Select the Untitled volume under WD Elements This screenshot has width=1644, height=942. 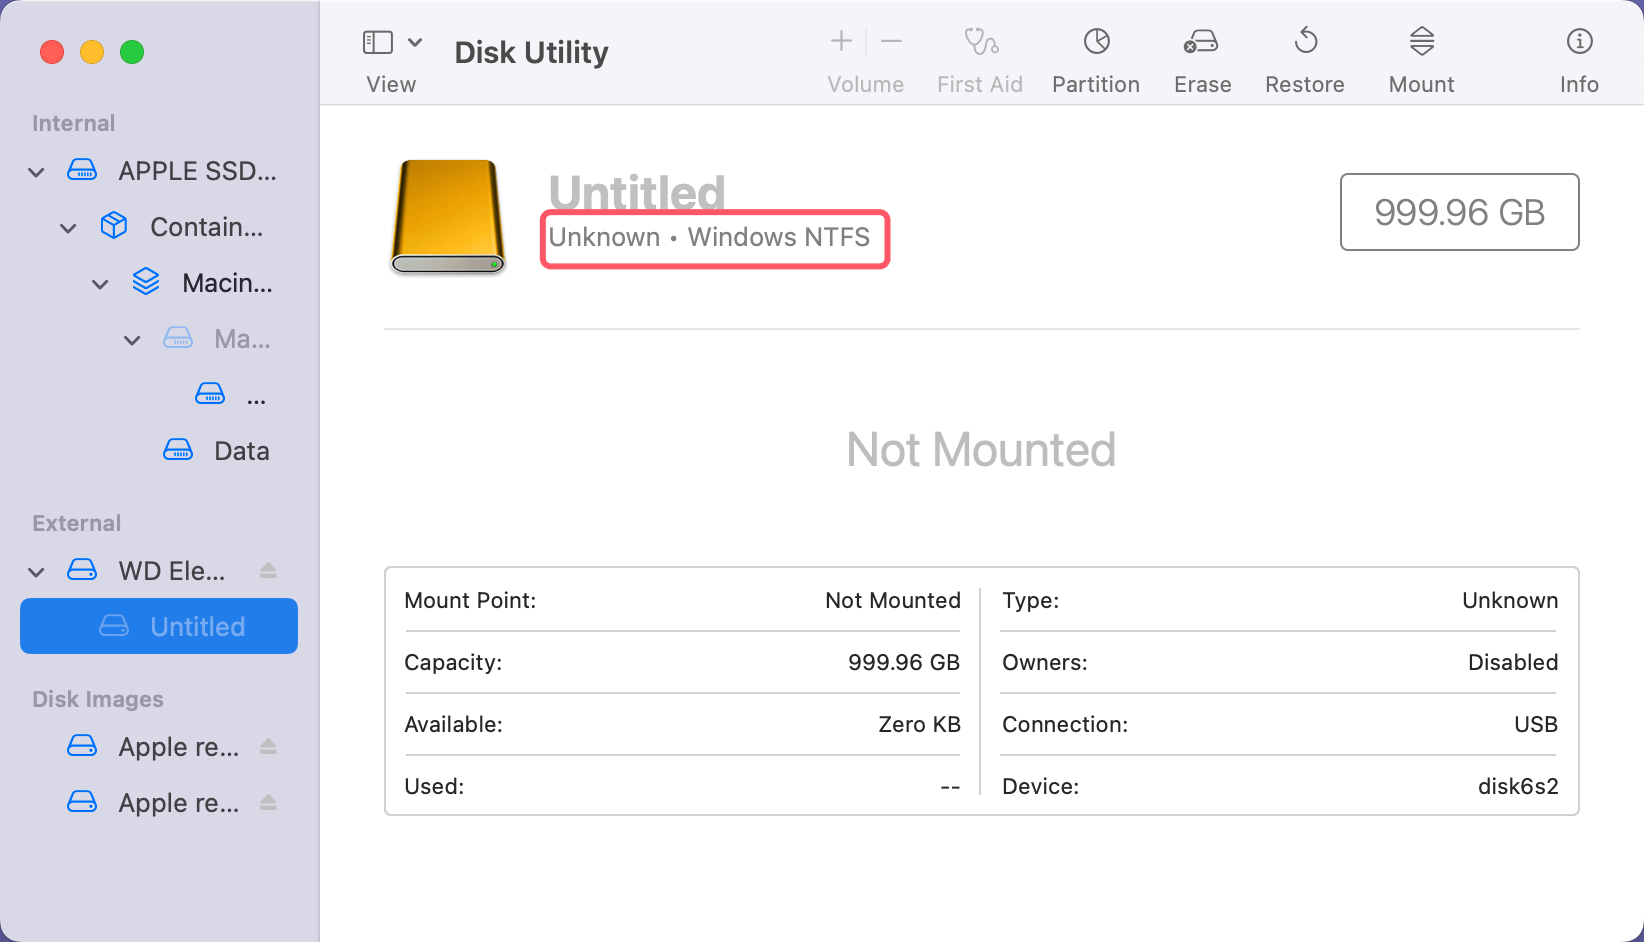(x=197, y=626)
